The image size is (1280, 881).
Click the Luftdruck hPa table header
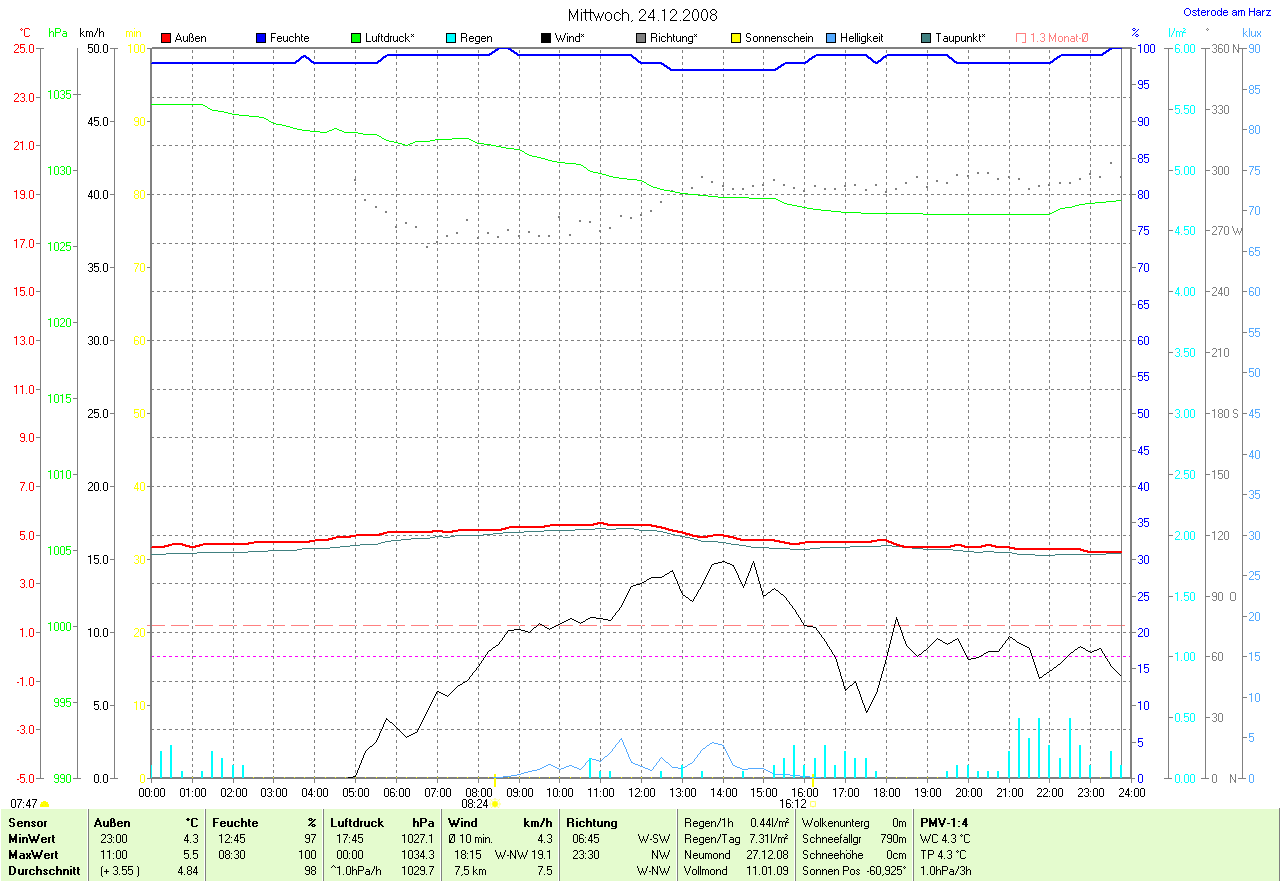tap(382, 822)
